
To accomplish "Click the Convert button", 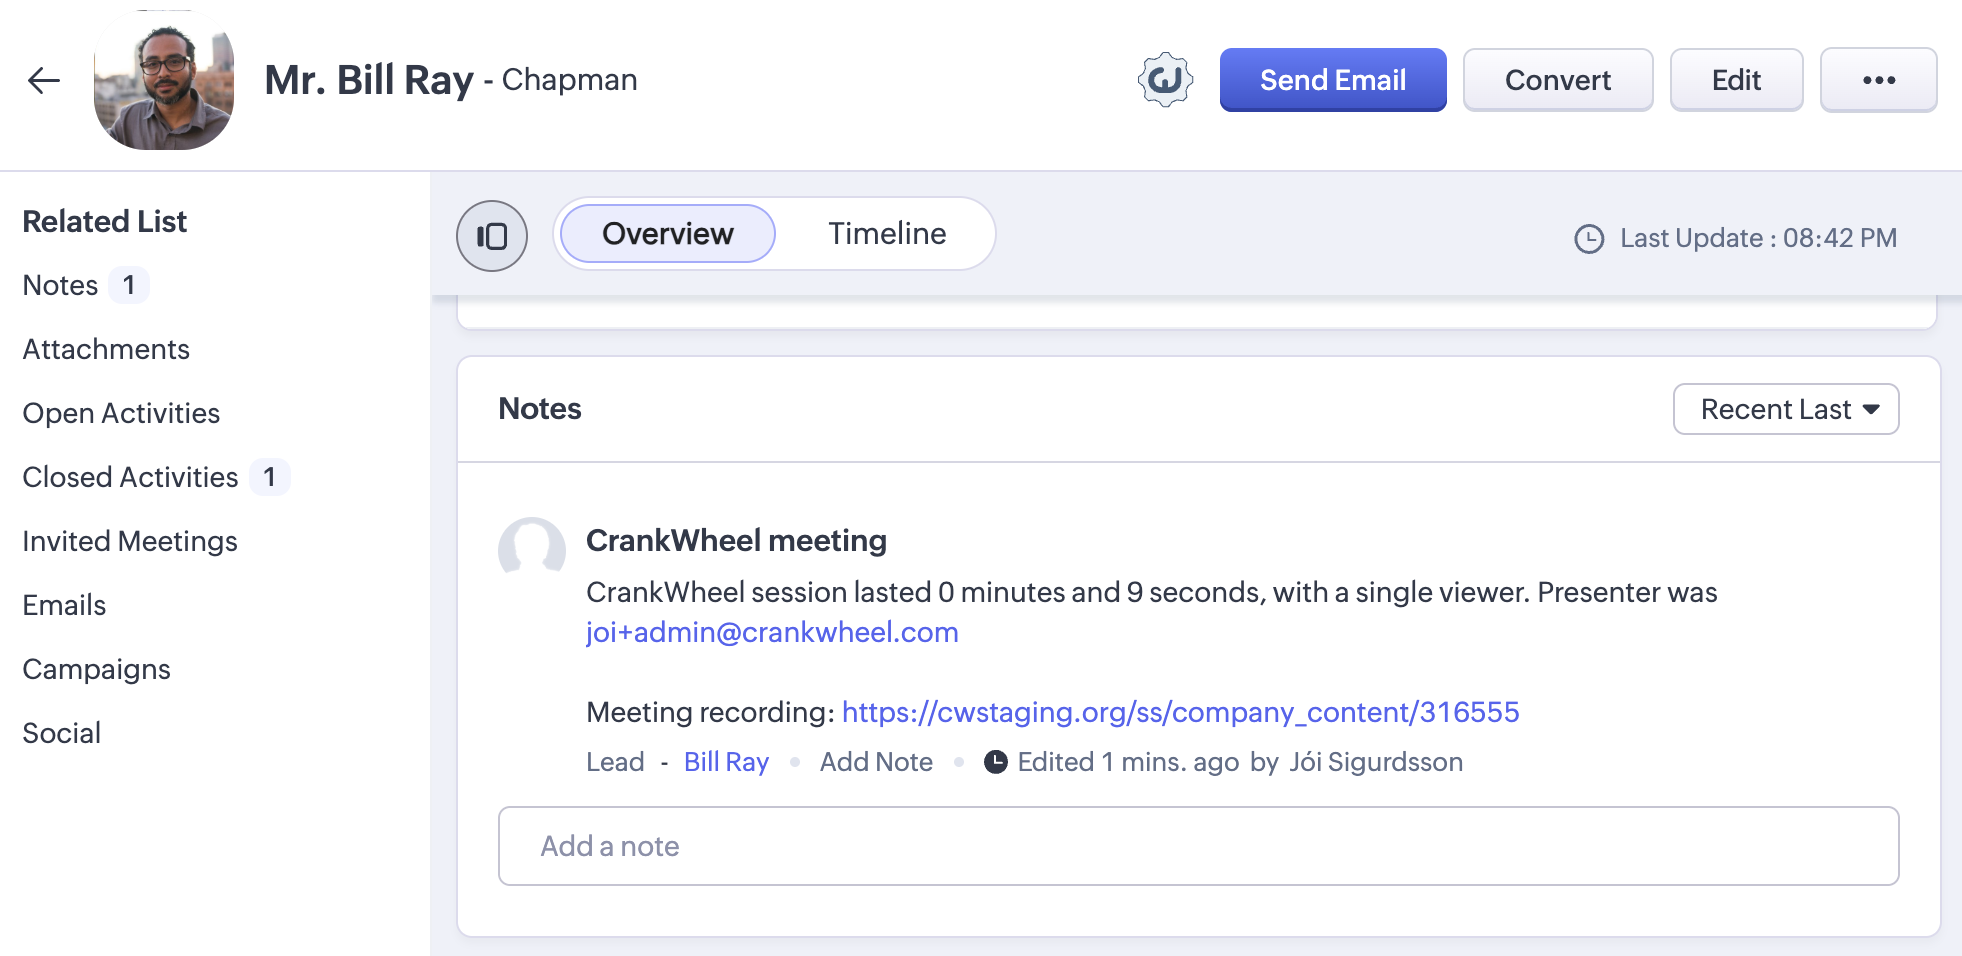I will point(1557,80).
